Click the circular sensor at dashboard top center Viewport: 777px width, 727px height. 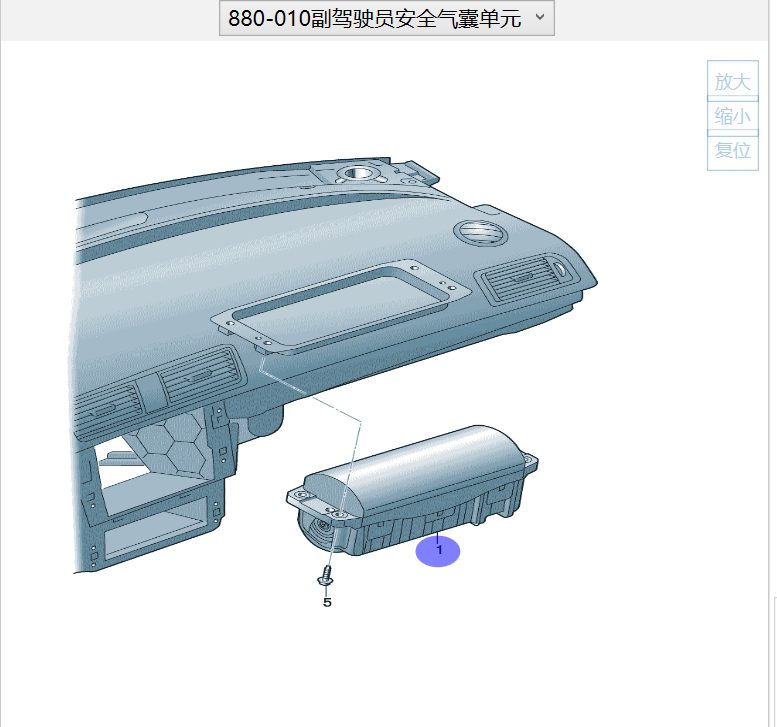[x=358, y=175]
